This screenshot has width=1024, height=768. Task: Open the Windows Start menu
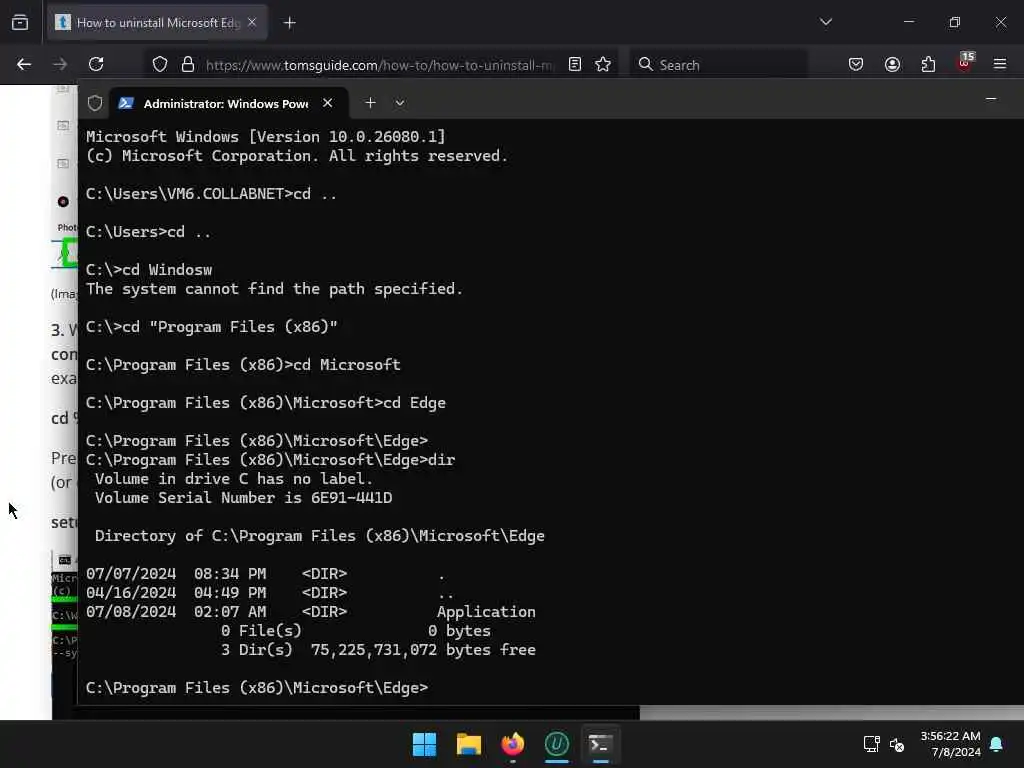(x=424, y=744)
